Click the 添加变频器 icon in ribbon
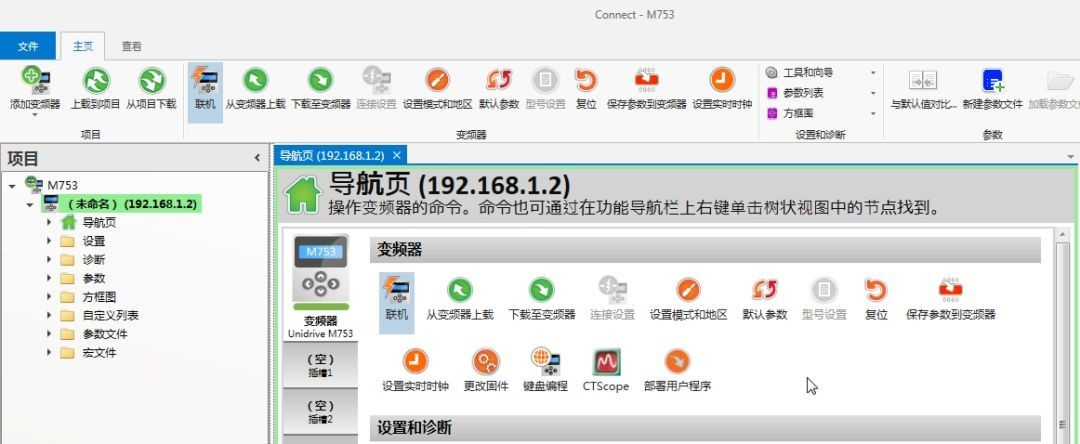1080x444 pixels. (36, 82)
